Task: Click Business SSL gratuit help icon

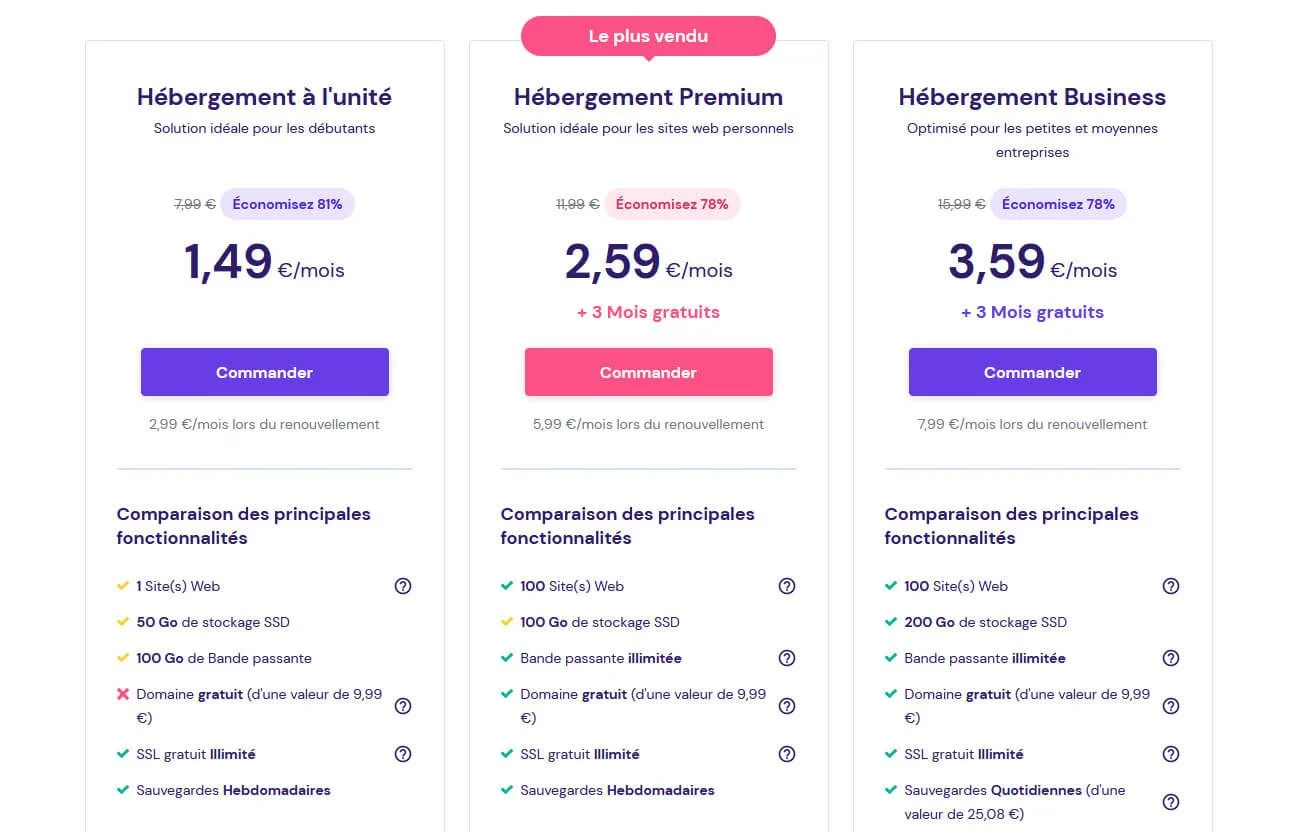Action: (1171, 754)
